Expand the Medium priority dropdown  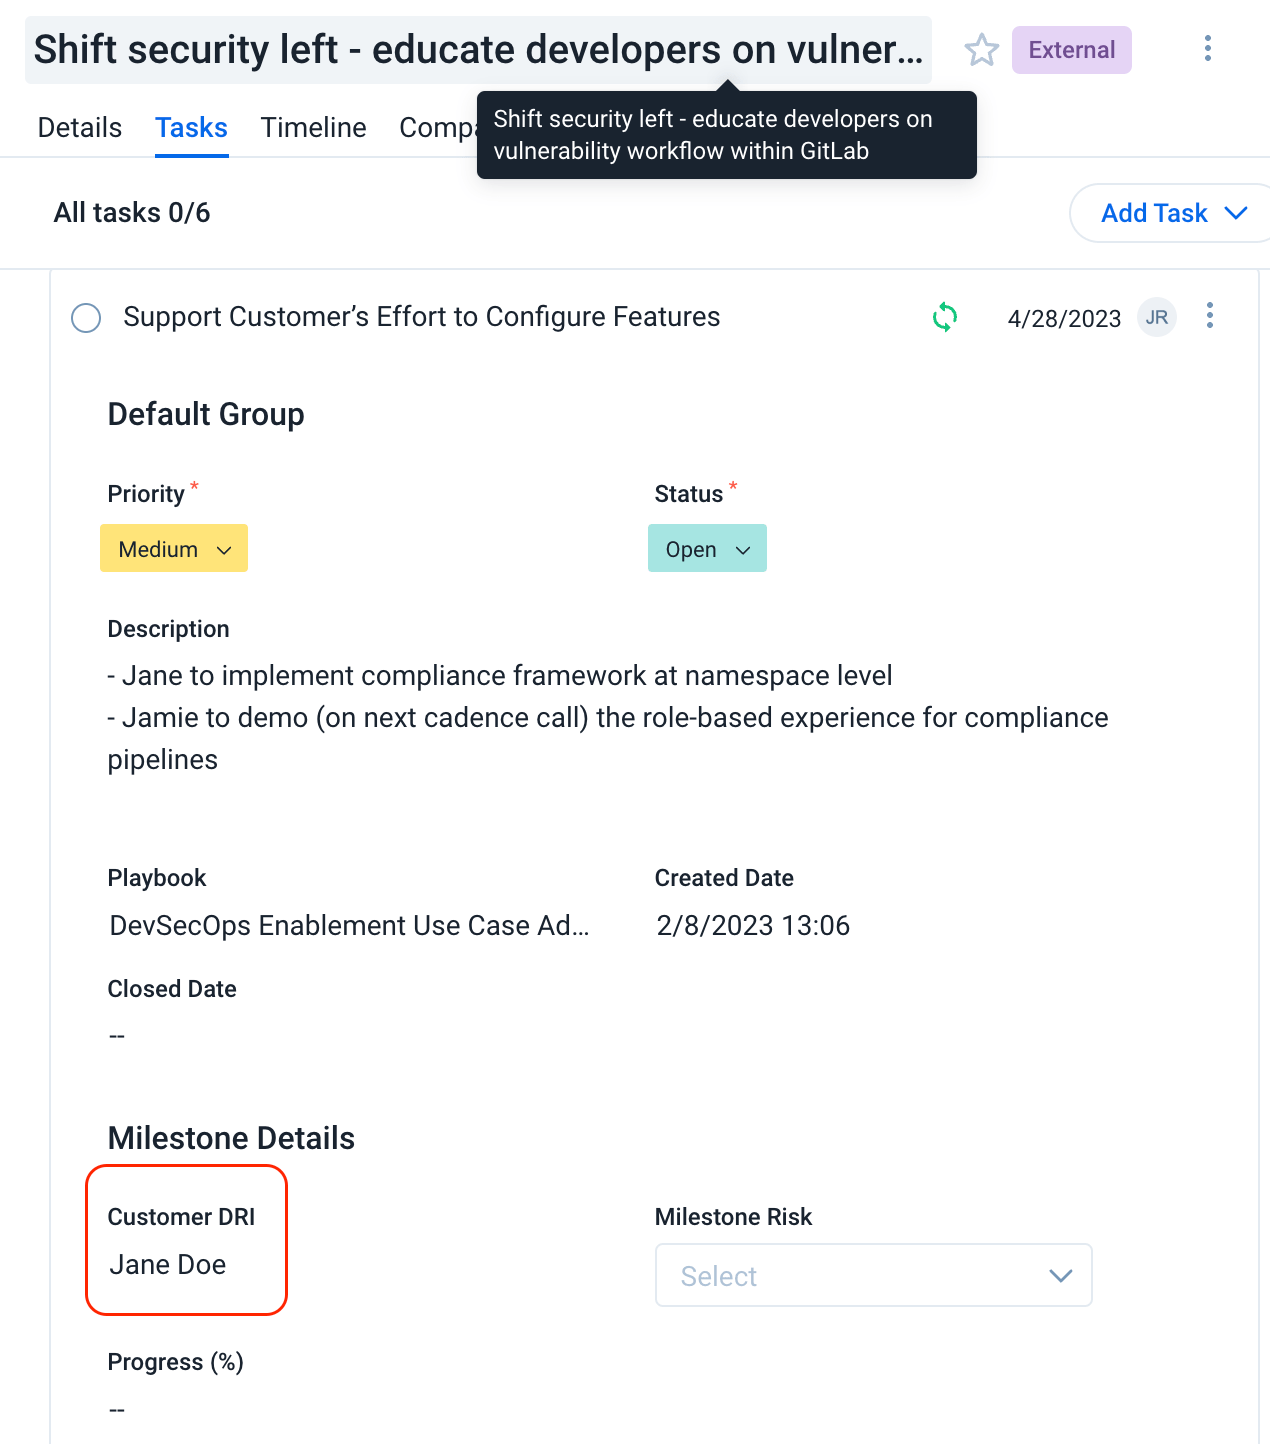click(x=174, y=549)
